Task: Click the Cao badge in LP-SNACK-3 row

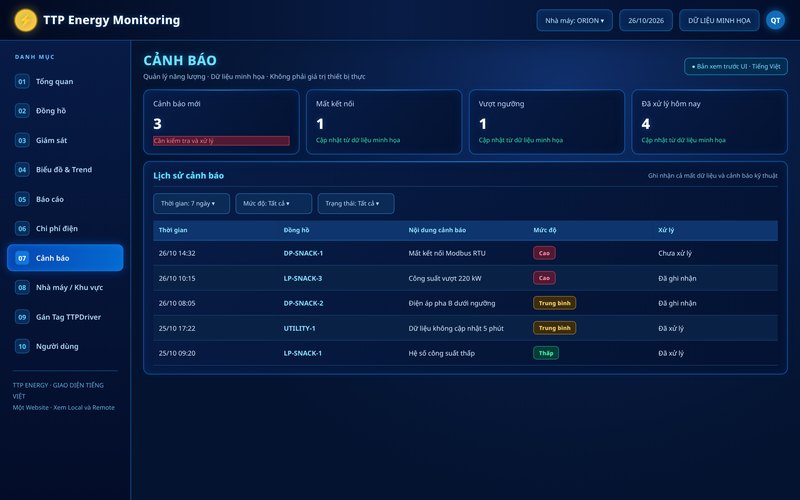Action: [x=544, y=278]
